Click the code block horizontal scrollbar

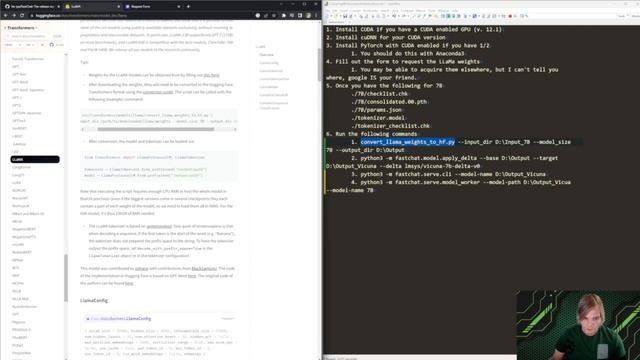pyautogui.click(x=156, y=129)
